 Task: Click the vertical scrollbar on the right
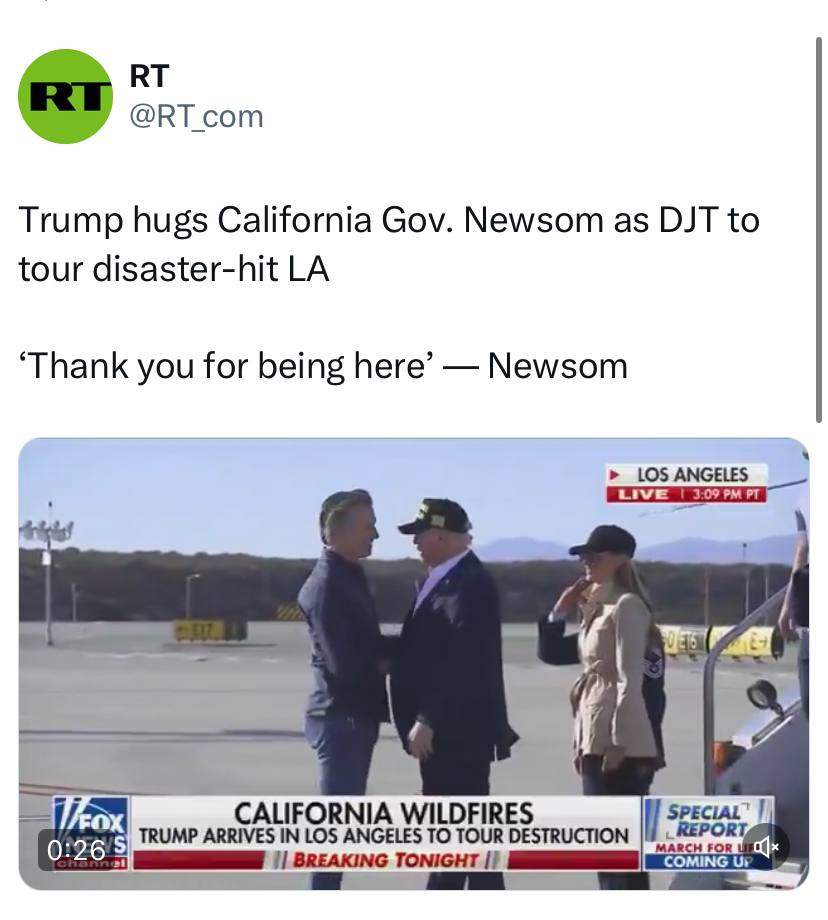pos(819,229)
